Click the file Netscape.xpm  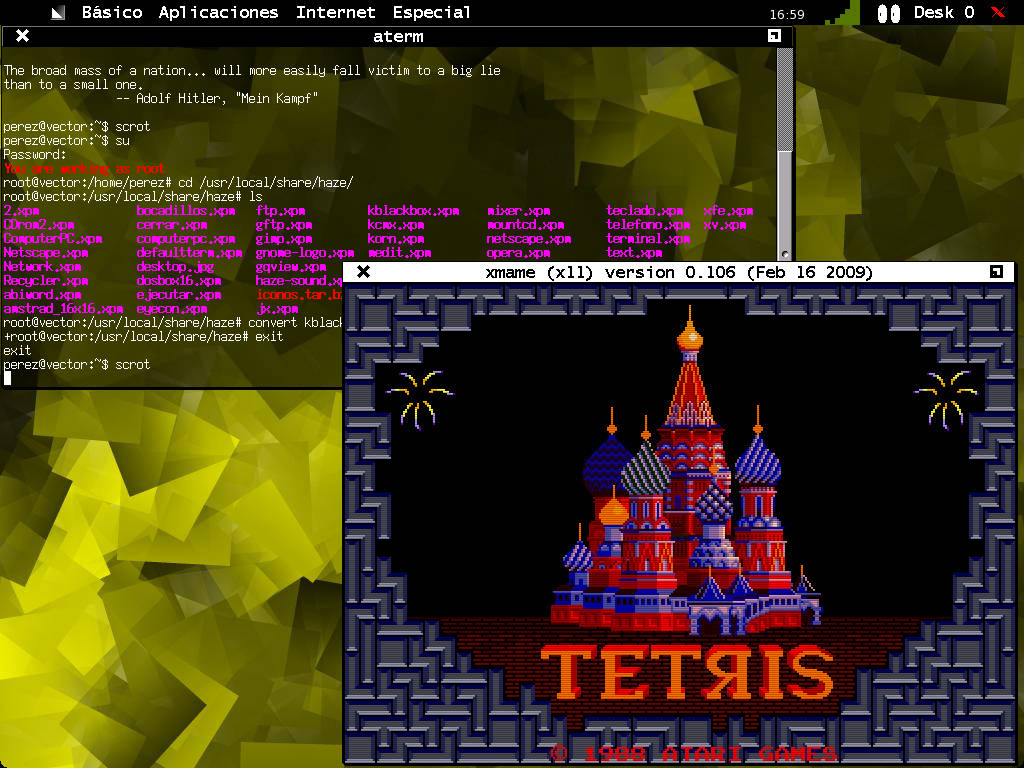(46, 253)
